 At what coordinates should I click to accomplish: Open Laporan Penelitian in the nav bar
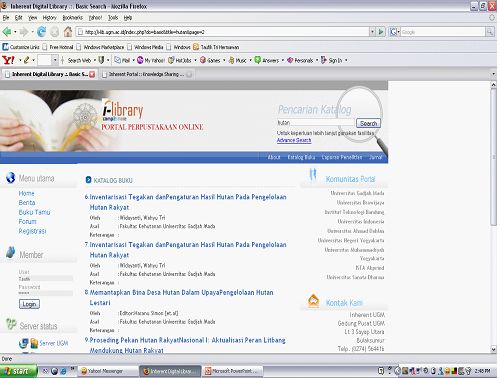coord(342,157)
